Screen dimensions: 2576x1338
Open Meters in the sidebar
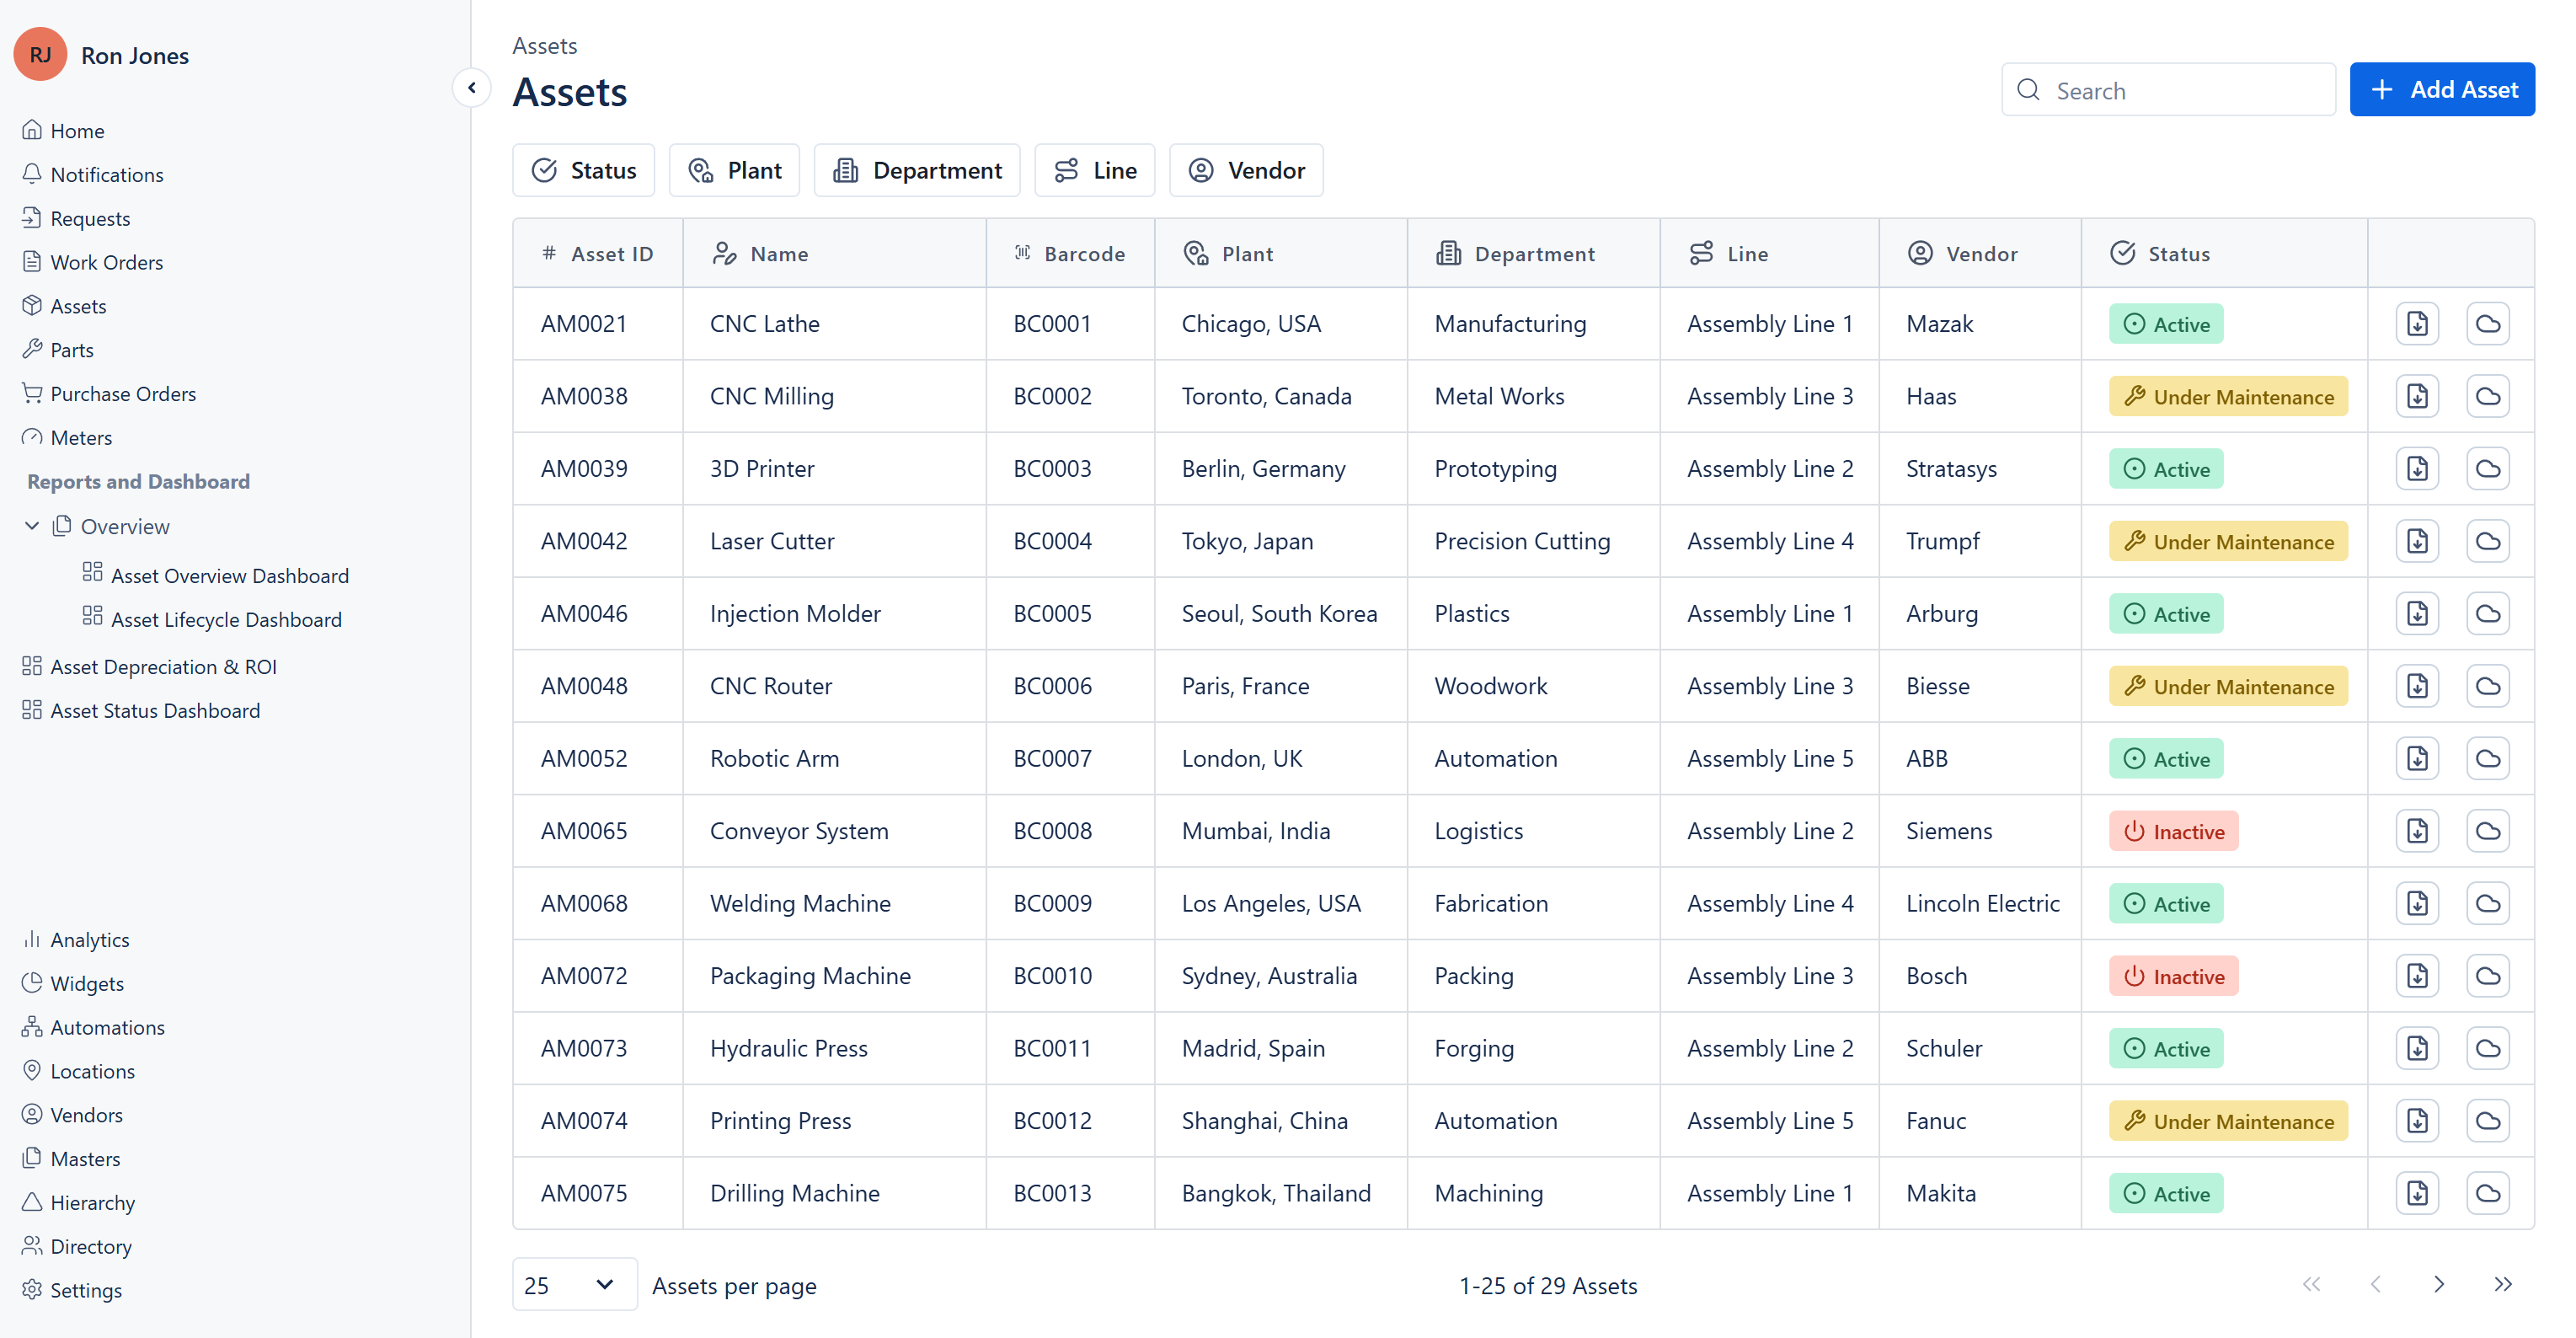68,438
